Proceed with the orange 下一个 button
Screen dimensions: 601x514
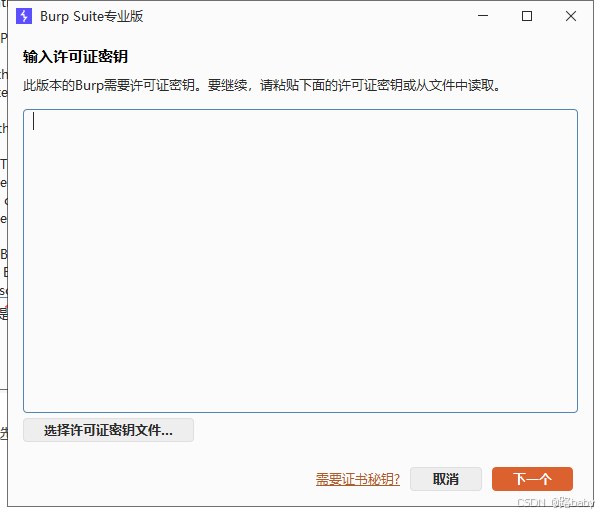[x=532, y=480]
